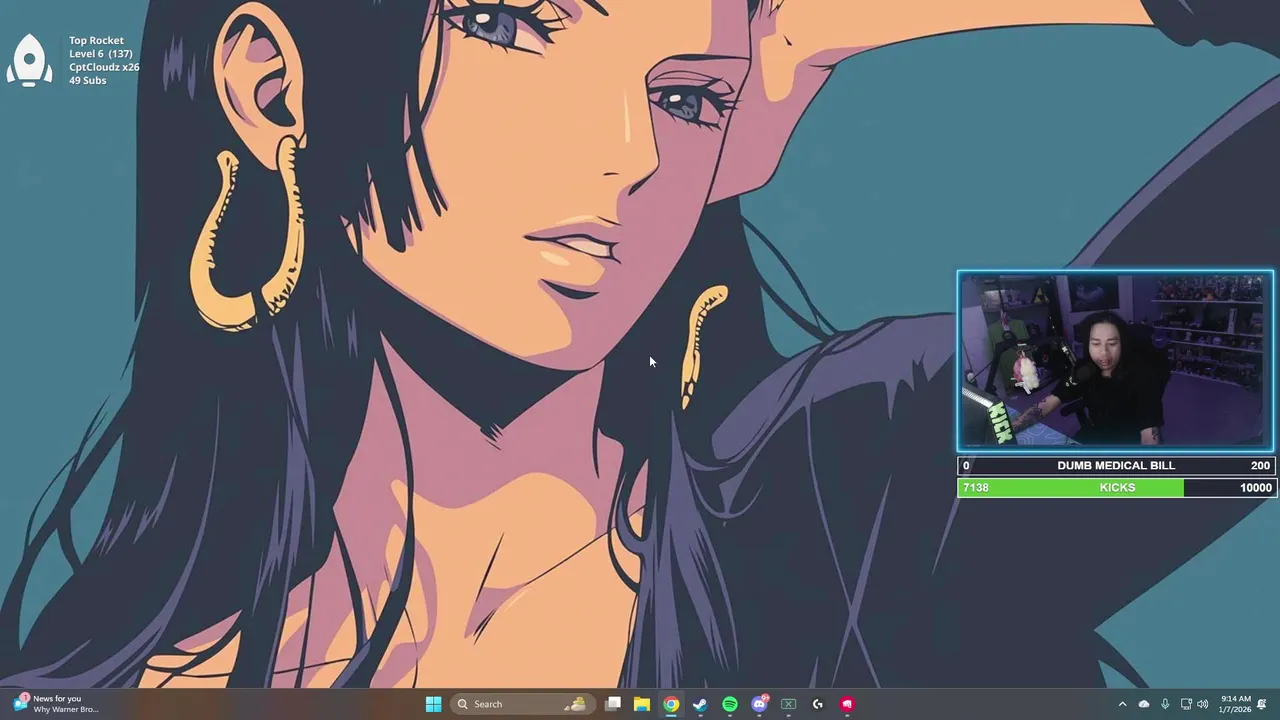
Task: Open the News for you widget
Action: point(56,704)
